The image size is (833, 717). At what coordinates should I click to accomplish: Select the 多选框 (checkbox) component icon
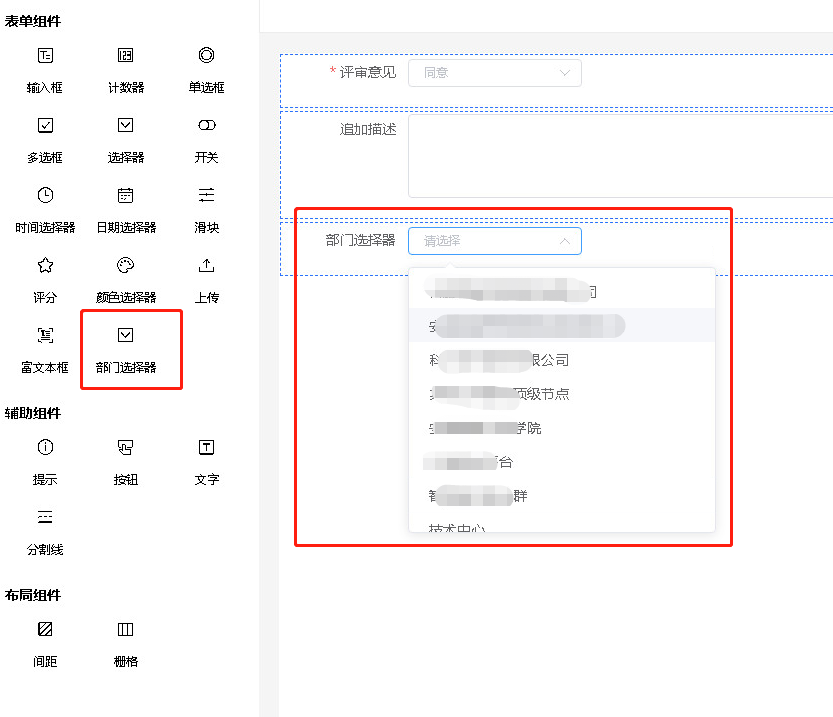point(45,126)
